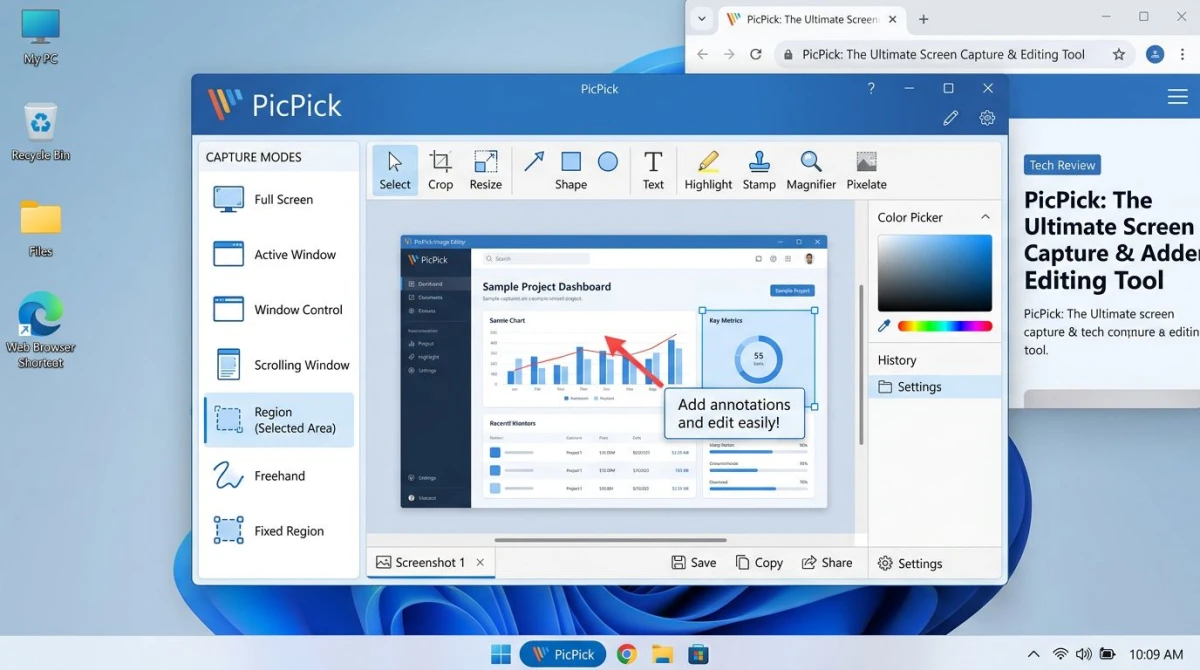The width and height of the screenshot is (1200, 670).
Task: Open the browser tab search dropdown
Action: pos(702,19)
